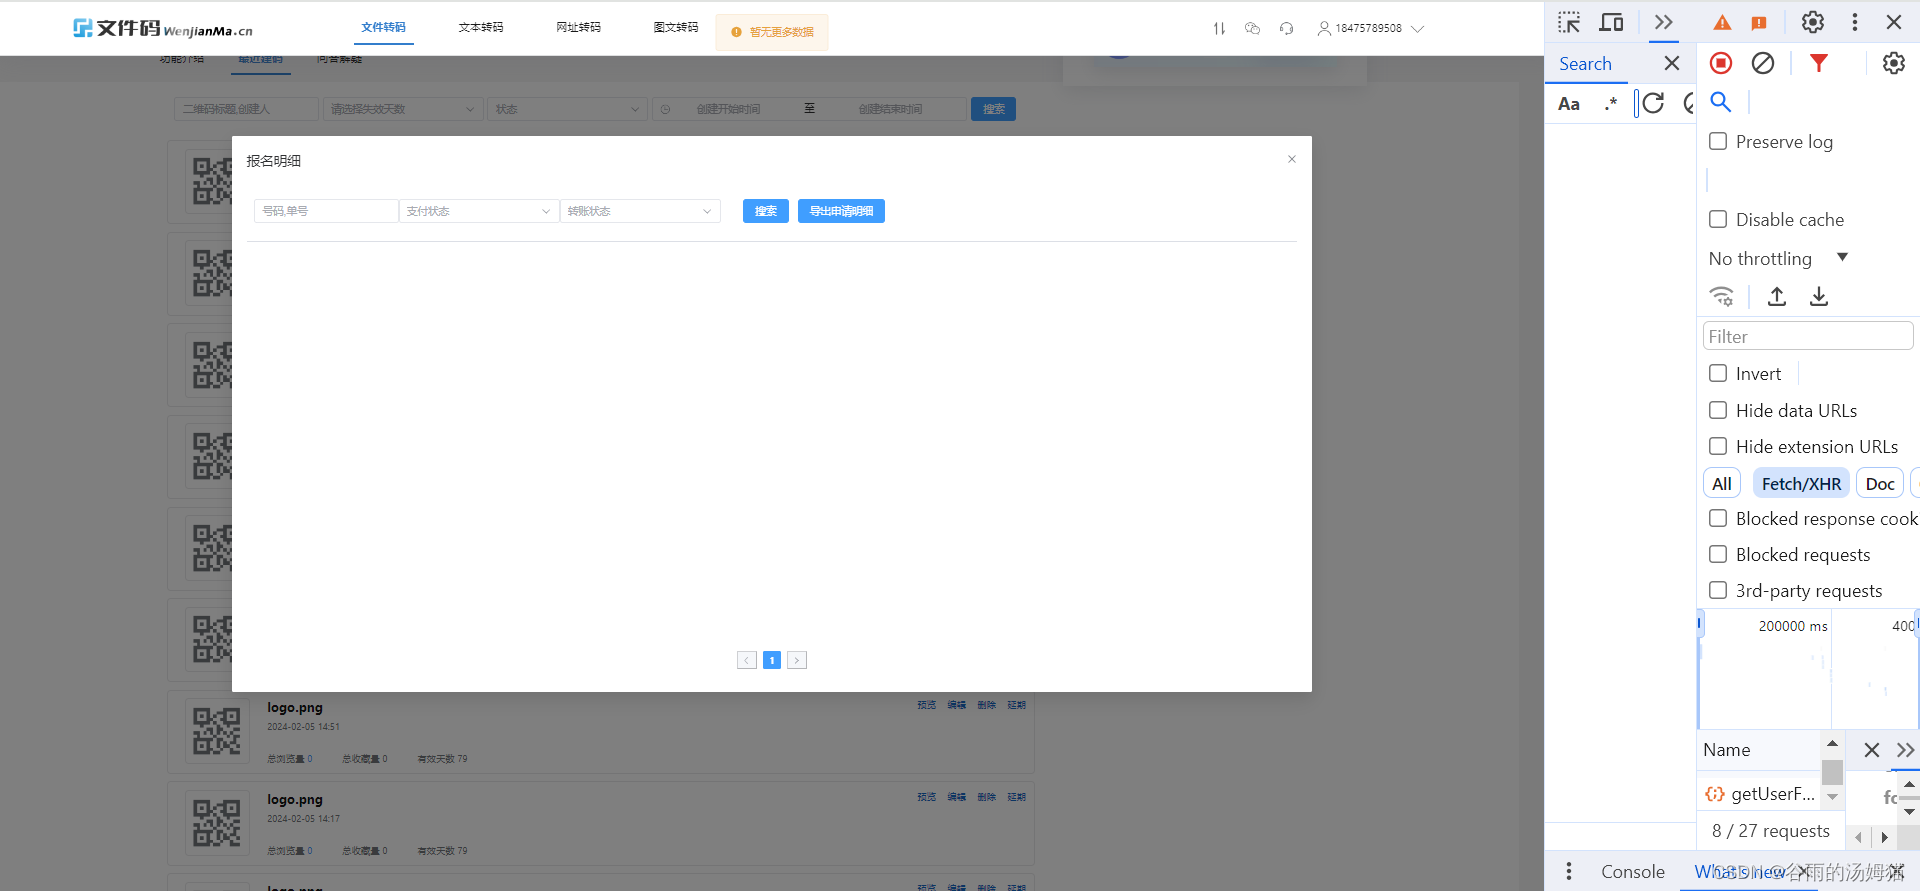Open the orange issues indicator

point(1759,23)
